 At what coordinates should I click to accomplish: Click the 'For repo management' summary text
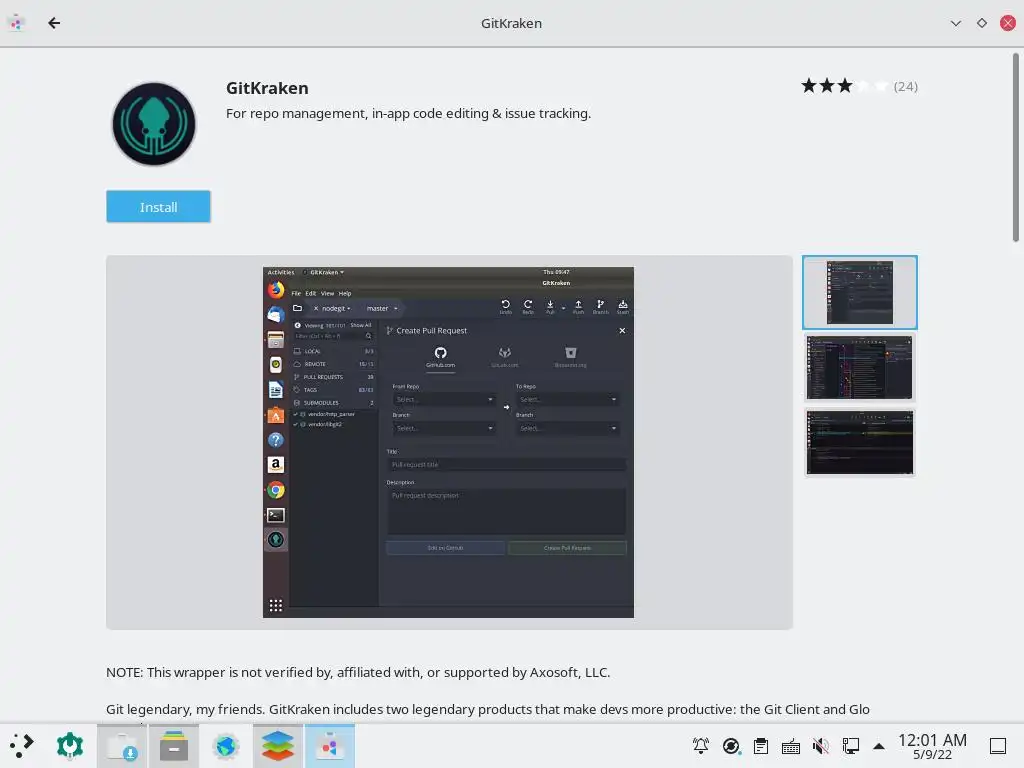(408, 114)
